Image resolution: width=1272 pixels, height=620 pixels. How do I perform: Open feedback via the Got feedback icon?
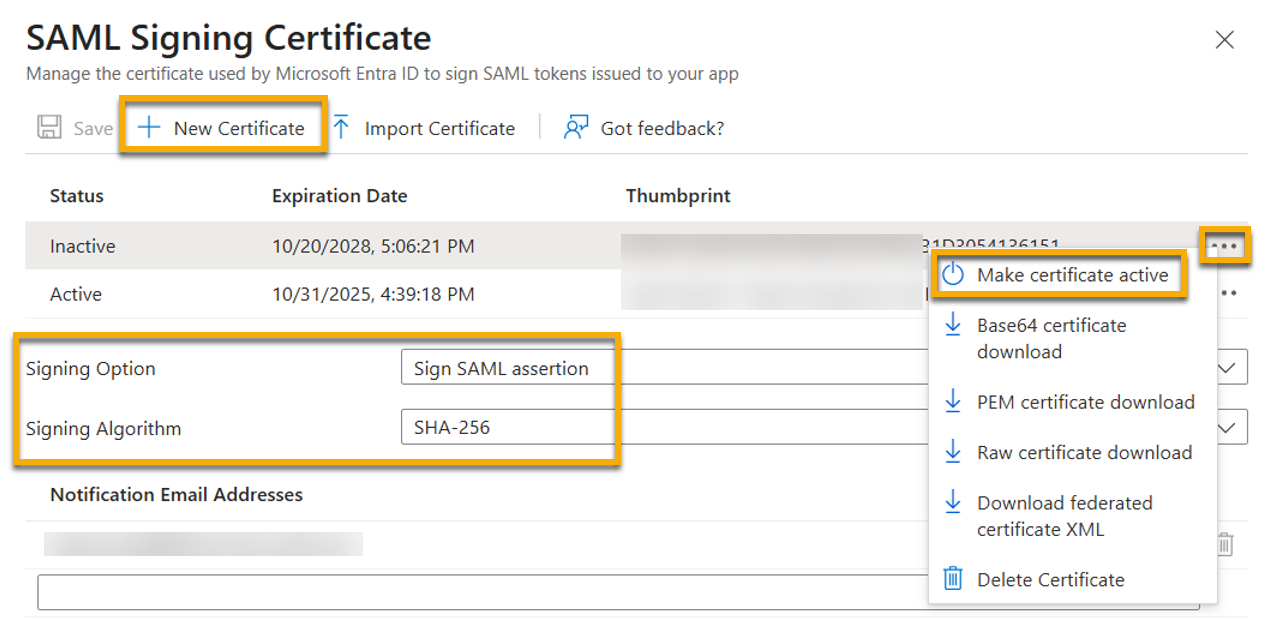574,128
